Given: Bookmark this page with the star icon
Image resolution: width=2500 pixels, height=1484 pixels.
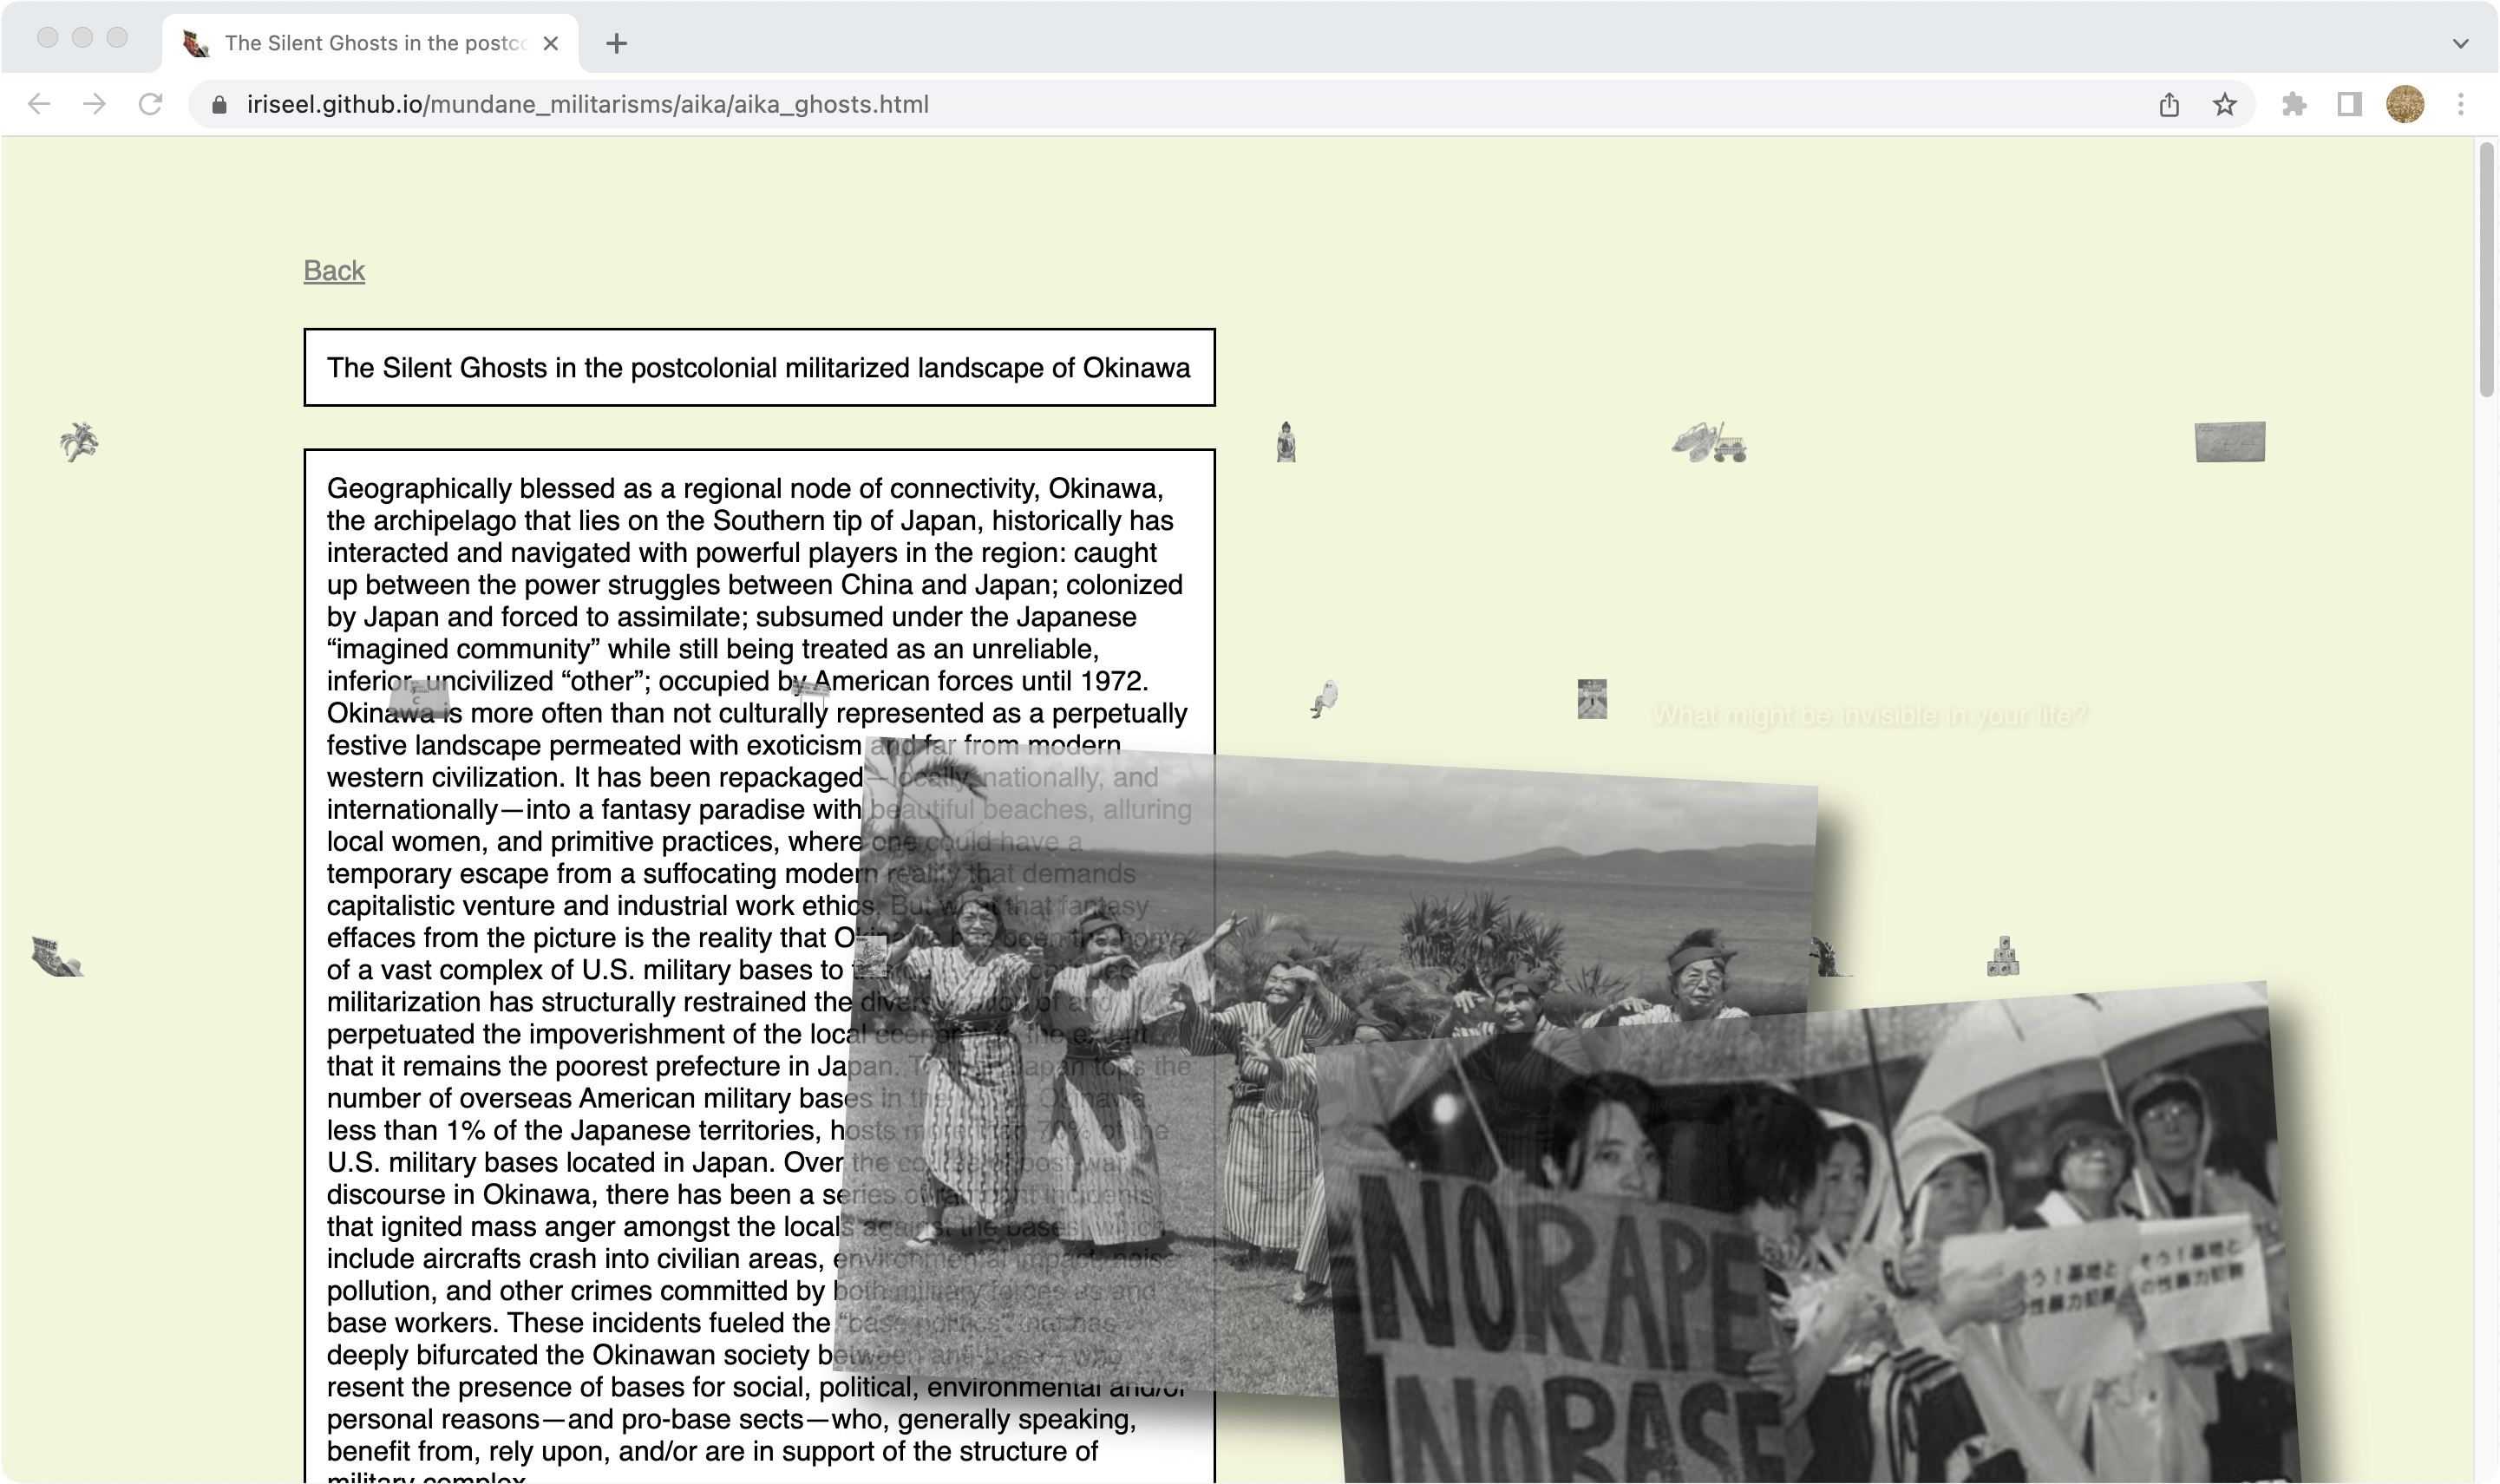Looking at the screenshot, I should pyautogui.click(x=2224, y=104).
